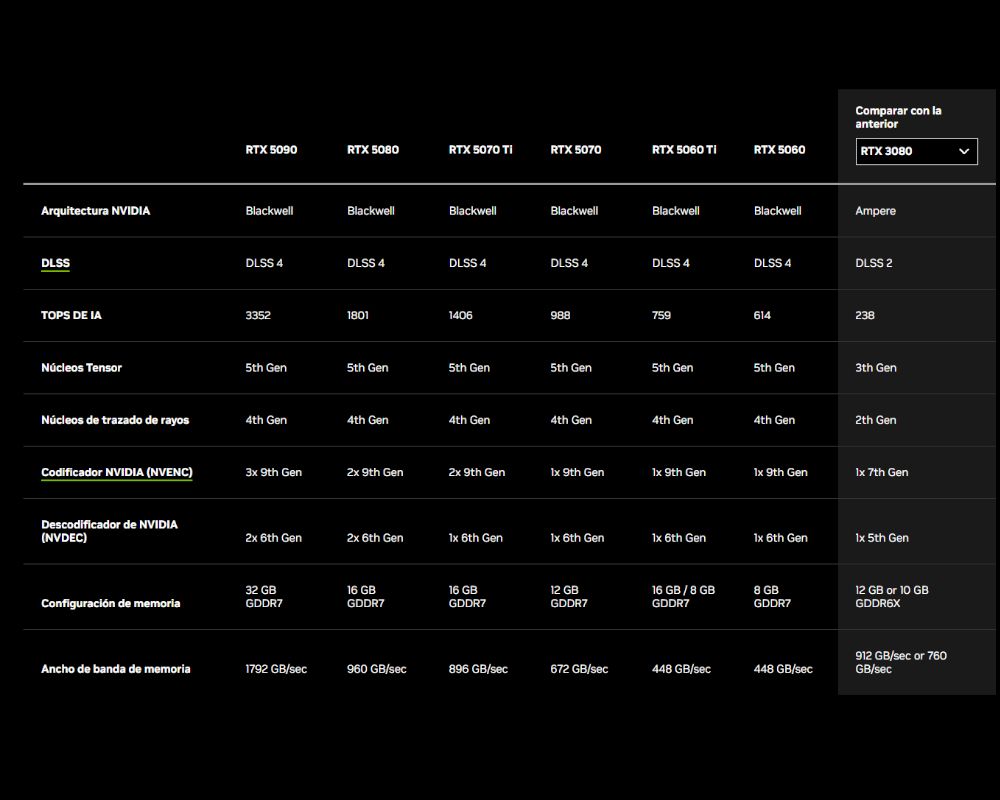Click the Núcleos Tensor row label
Viewport: 1000px width, 800px height.
pos(81,367)
